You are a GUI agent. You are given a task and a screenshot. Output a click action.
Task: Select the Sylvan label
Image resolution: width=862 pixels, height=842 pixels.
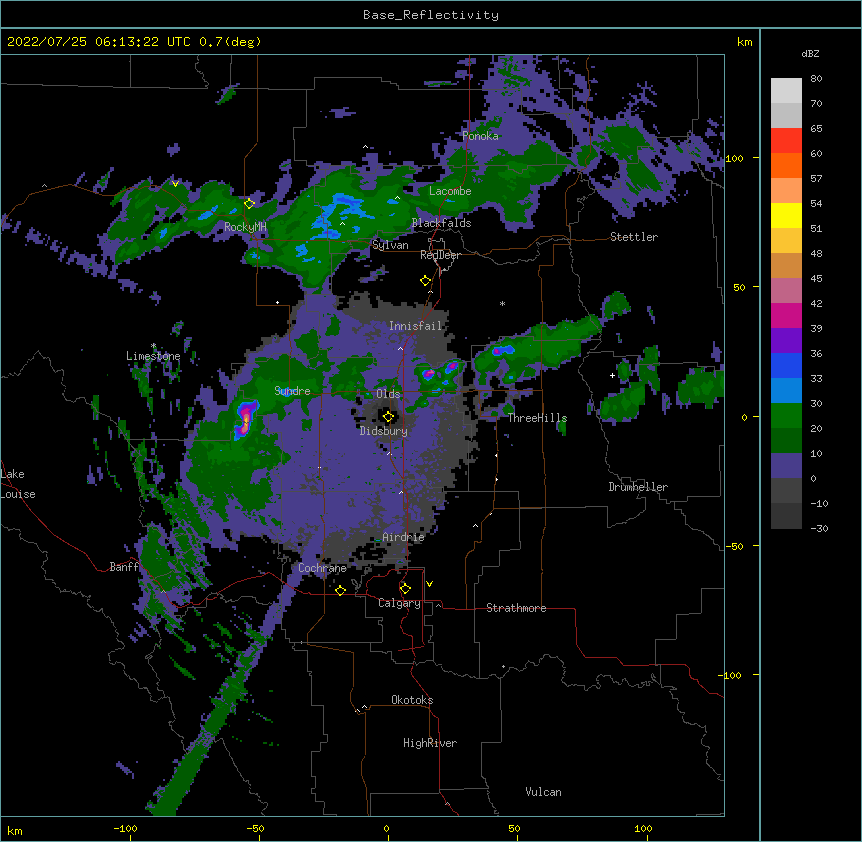click(x=390, y=245)
